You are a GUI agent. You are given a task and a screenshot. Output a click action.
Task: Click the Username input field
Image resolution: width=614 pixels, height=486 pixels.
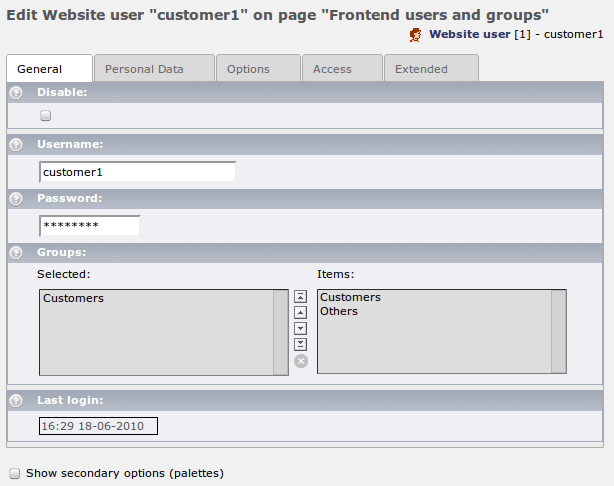click(137, 172)
